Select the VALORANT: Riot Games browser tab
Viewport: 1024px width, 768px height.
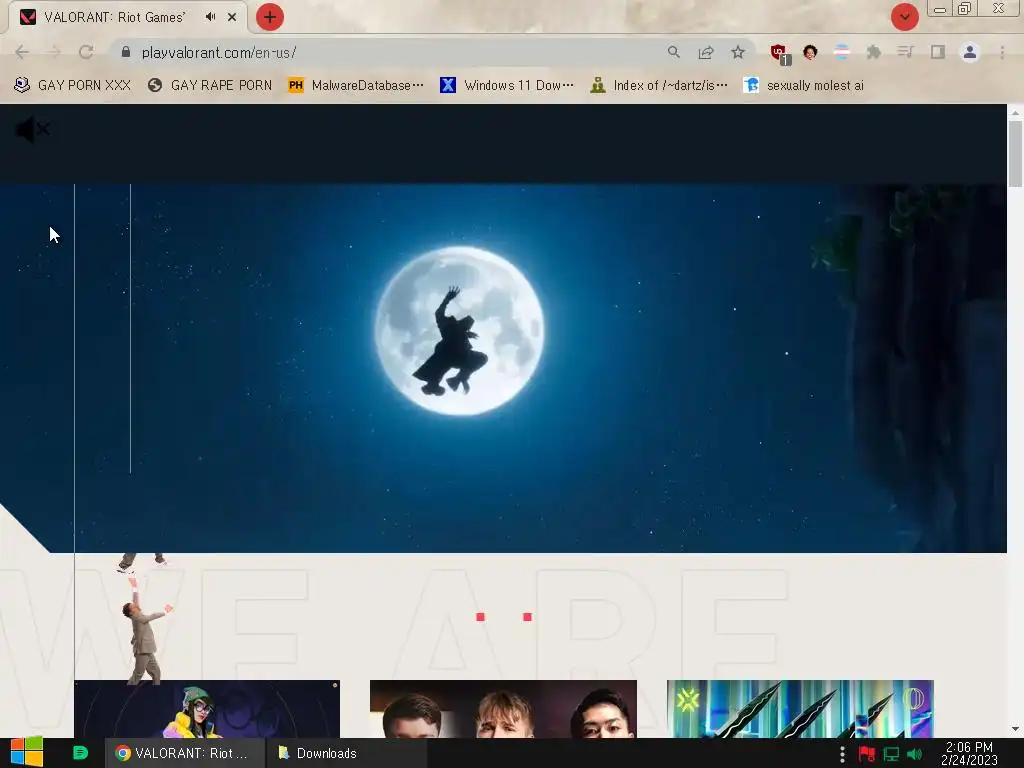[x=127, y=17]
